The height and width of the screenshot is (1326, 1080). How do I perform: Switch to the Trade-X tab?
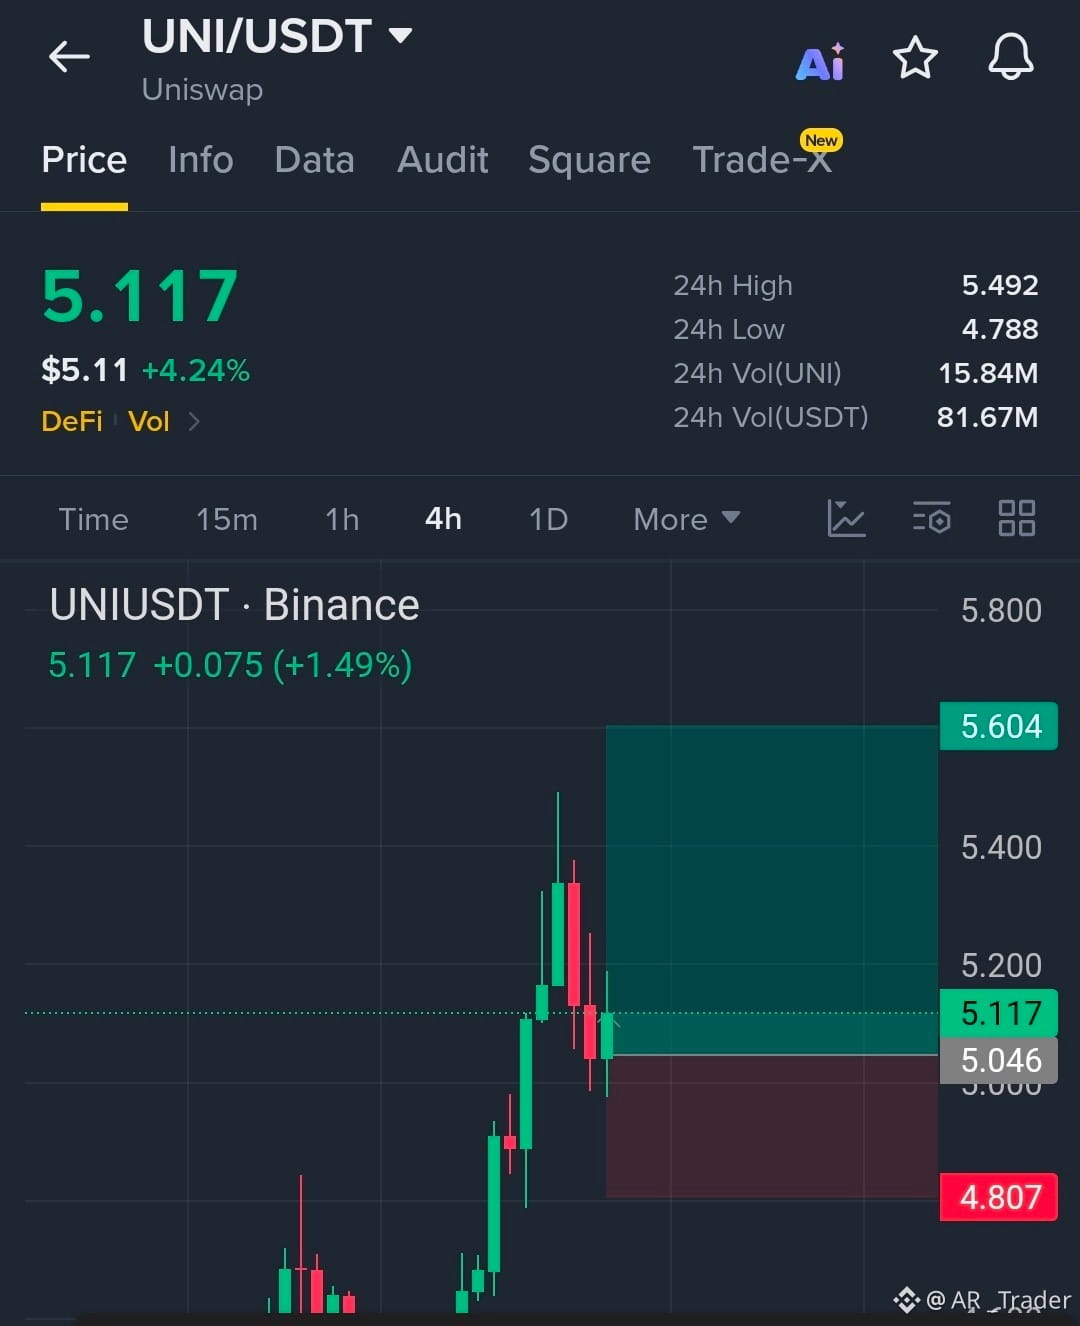point(763,160)
